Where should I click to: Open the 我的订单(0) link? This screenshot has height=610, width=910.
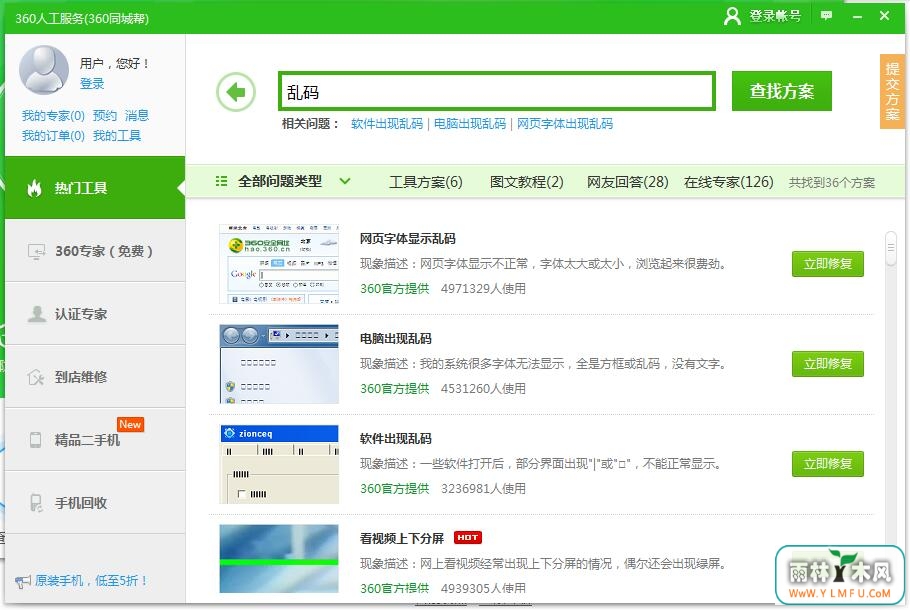pyautogui.click(x=53, y=136)
